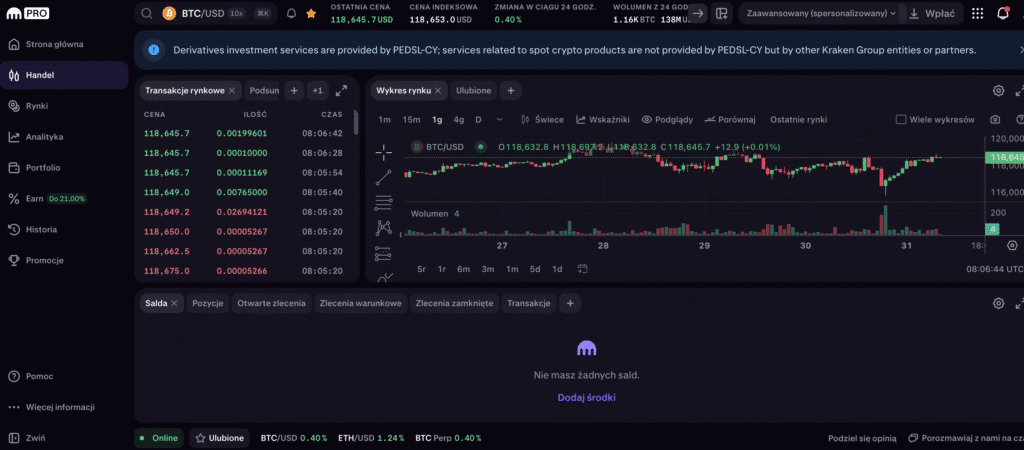Switch to the Otwarte zlecenia tab
This screenshot has height=450, width=1024.
271,303
